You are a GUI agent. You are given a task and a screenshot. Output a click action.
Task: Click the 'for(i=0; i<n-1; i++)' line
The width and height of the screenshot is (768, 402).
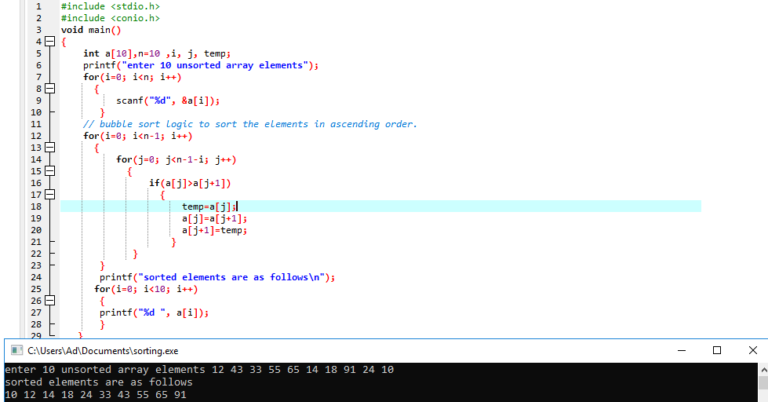pyautogui.click(x=138, y=136)
